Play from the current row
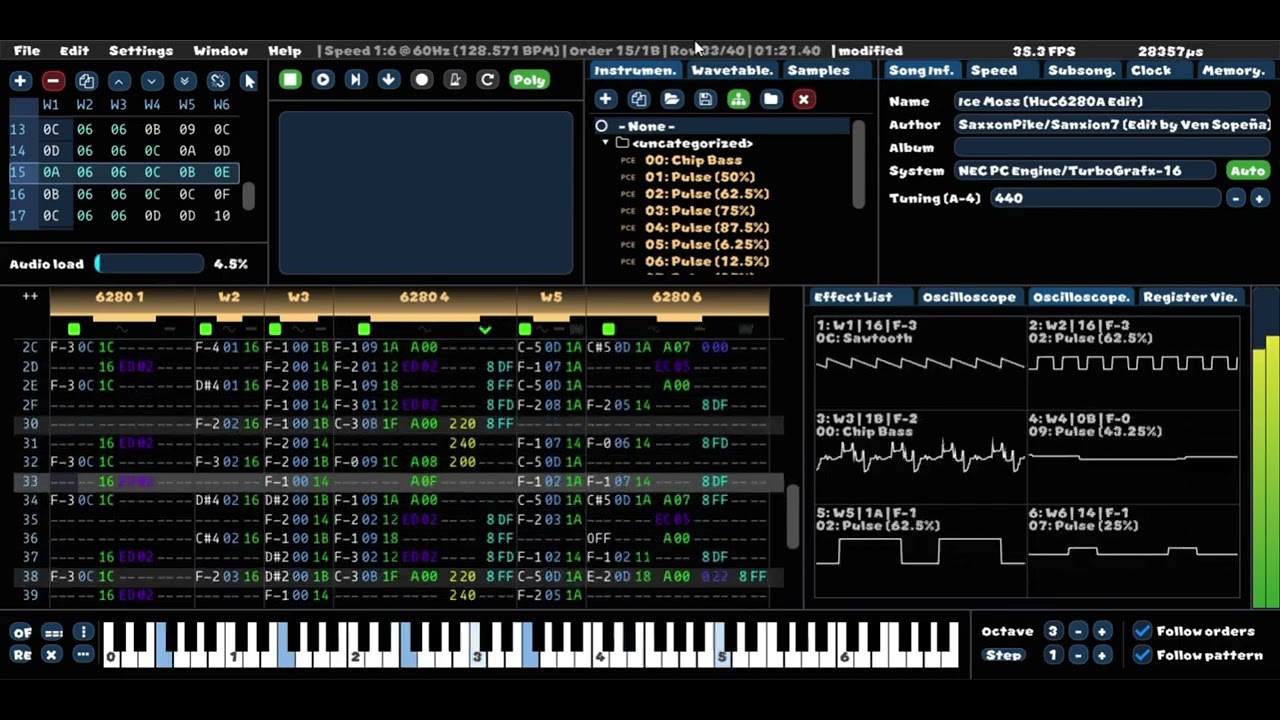This screenshot has height=720, width=1280. coord(356,79)
